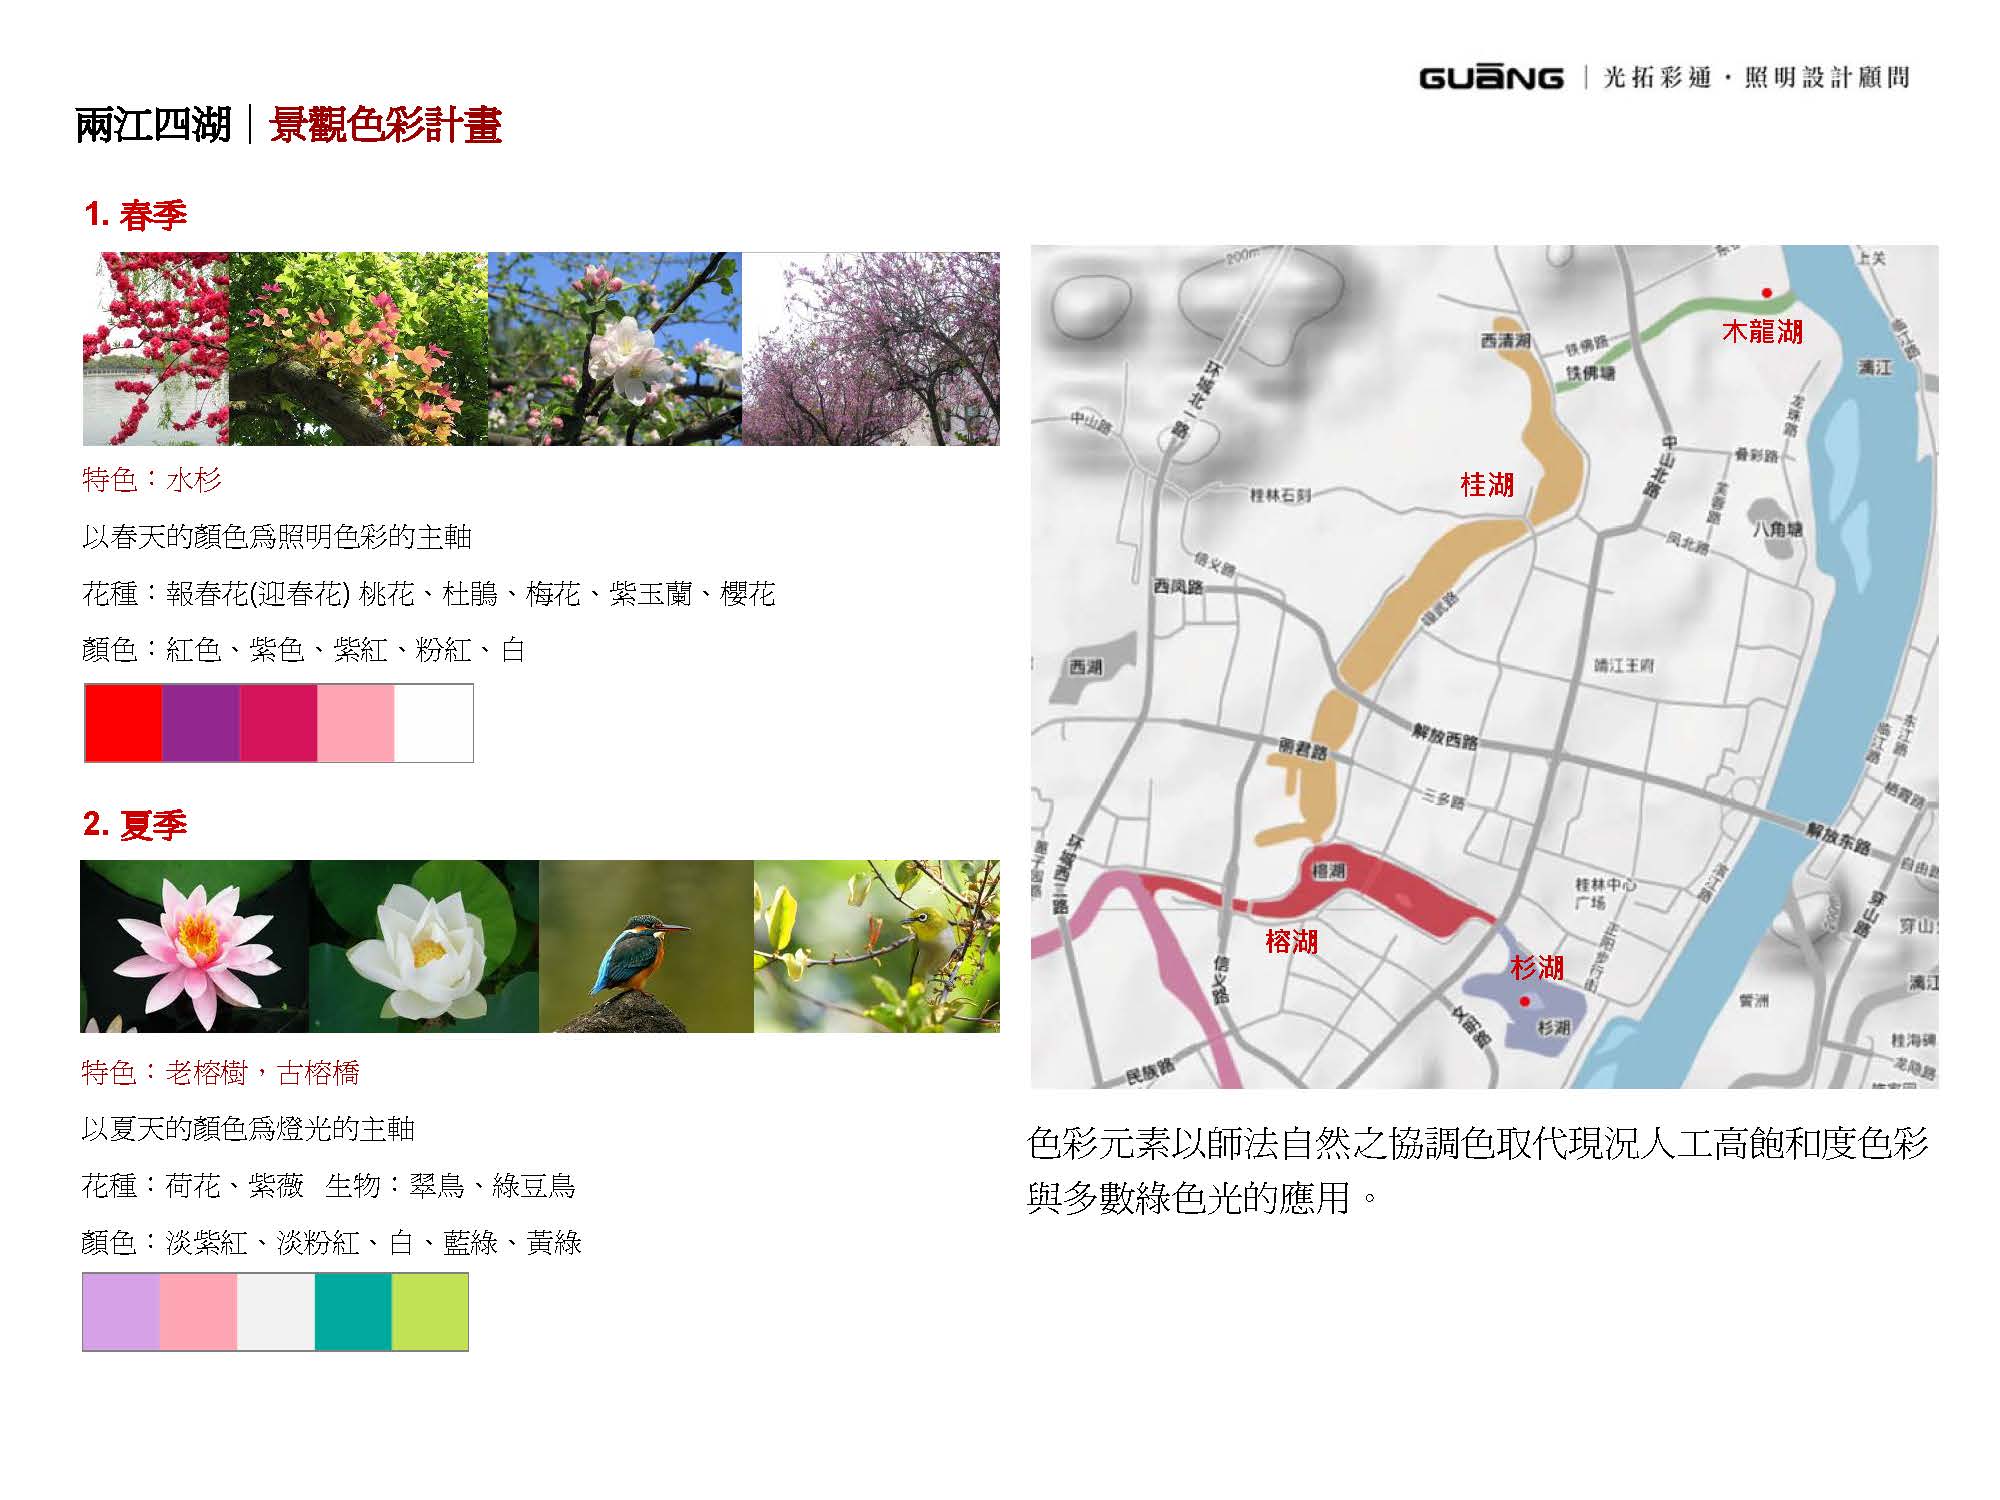Viewport: 2000px width, 1500px height.
Task: Open the pink water lily photo
Action: (x=194, y=946)
